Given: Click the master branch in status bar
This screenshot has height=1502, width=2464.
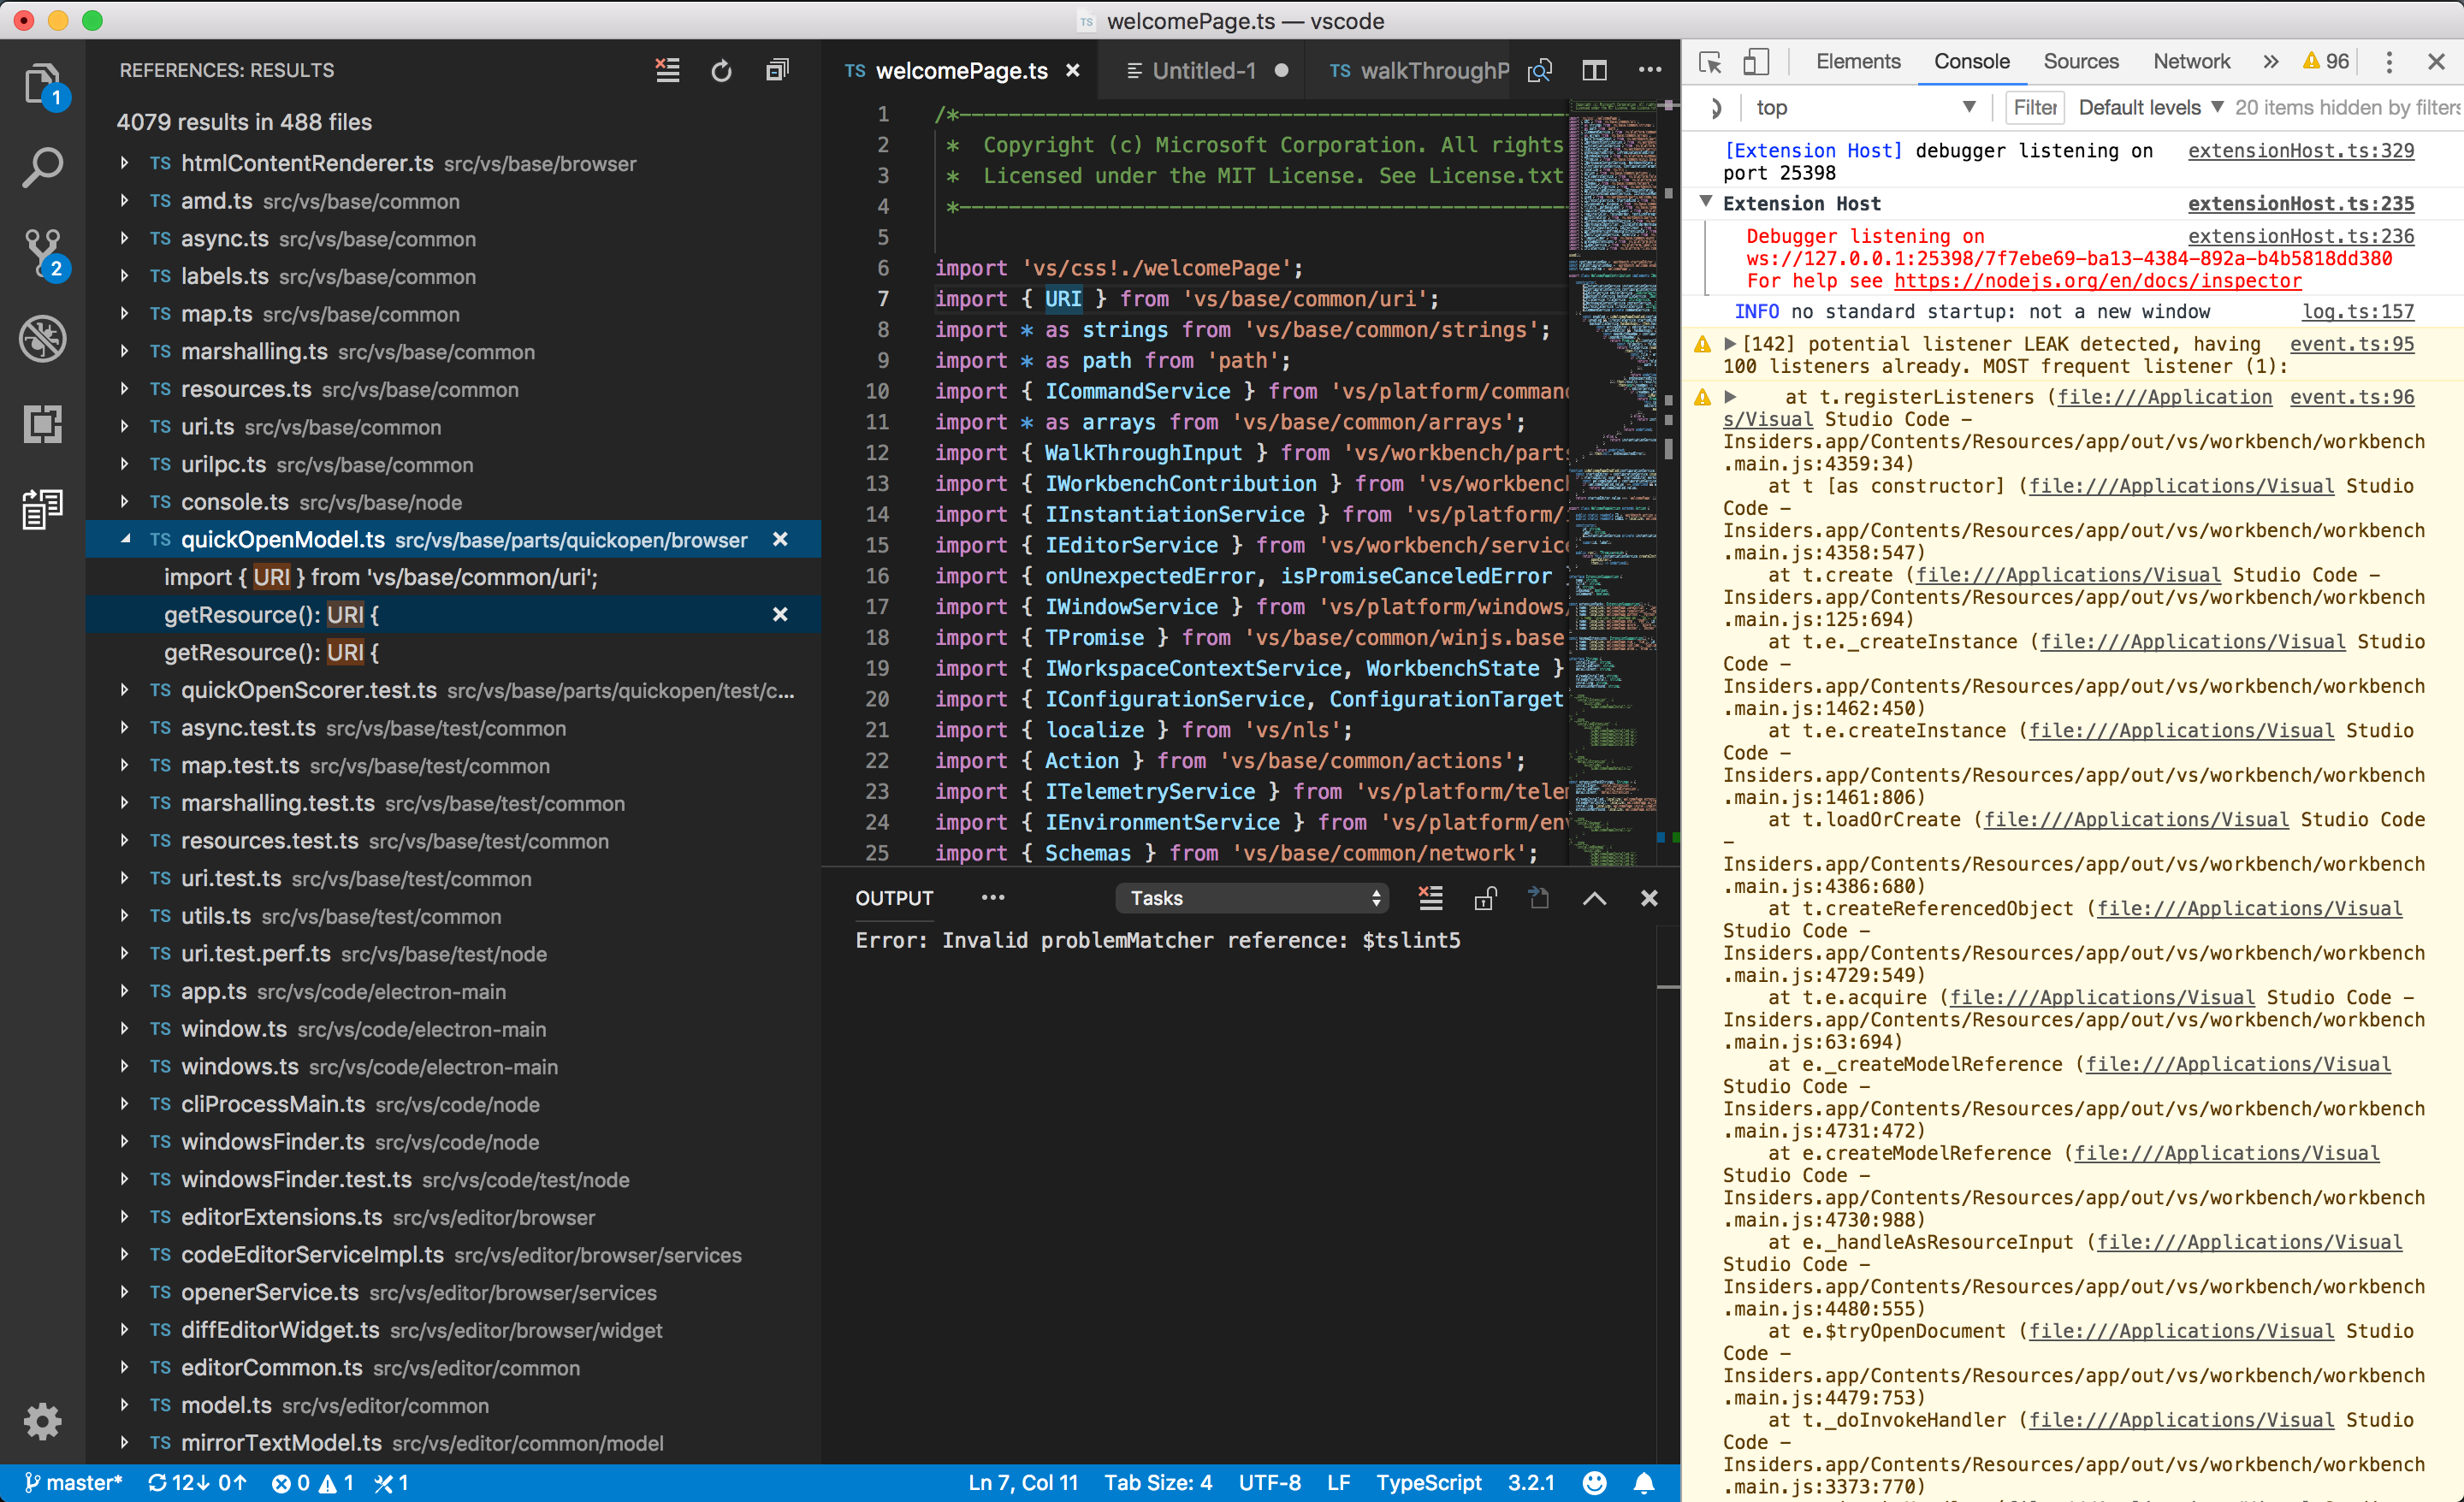Looking at the screenshot, I should coord(73,1482).
